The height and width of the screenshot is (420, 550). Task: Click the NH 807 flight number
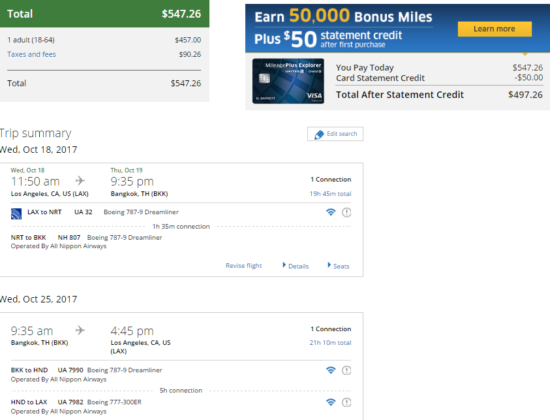click(x=69, y=238)
